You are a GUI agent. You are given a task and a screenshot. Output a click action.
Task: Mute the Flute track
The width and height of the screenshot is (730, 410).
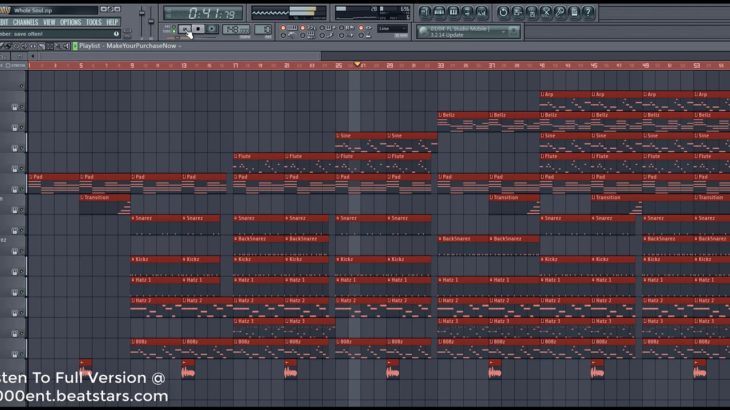click(21, 168)
